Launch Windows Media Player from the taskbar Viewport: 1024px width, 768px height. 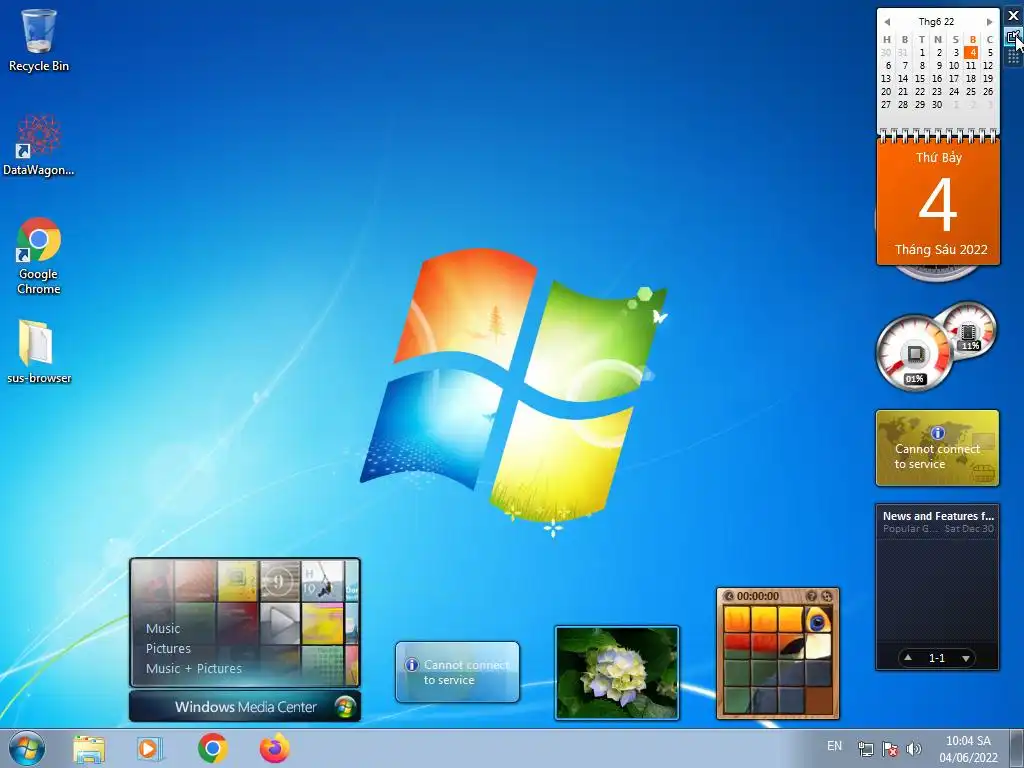[x=150, y=749]
